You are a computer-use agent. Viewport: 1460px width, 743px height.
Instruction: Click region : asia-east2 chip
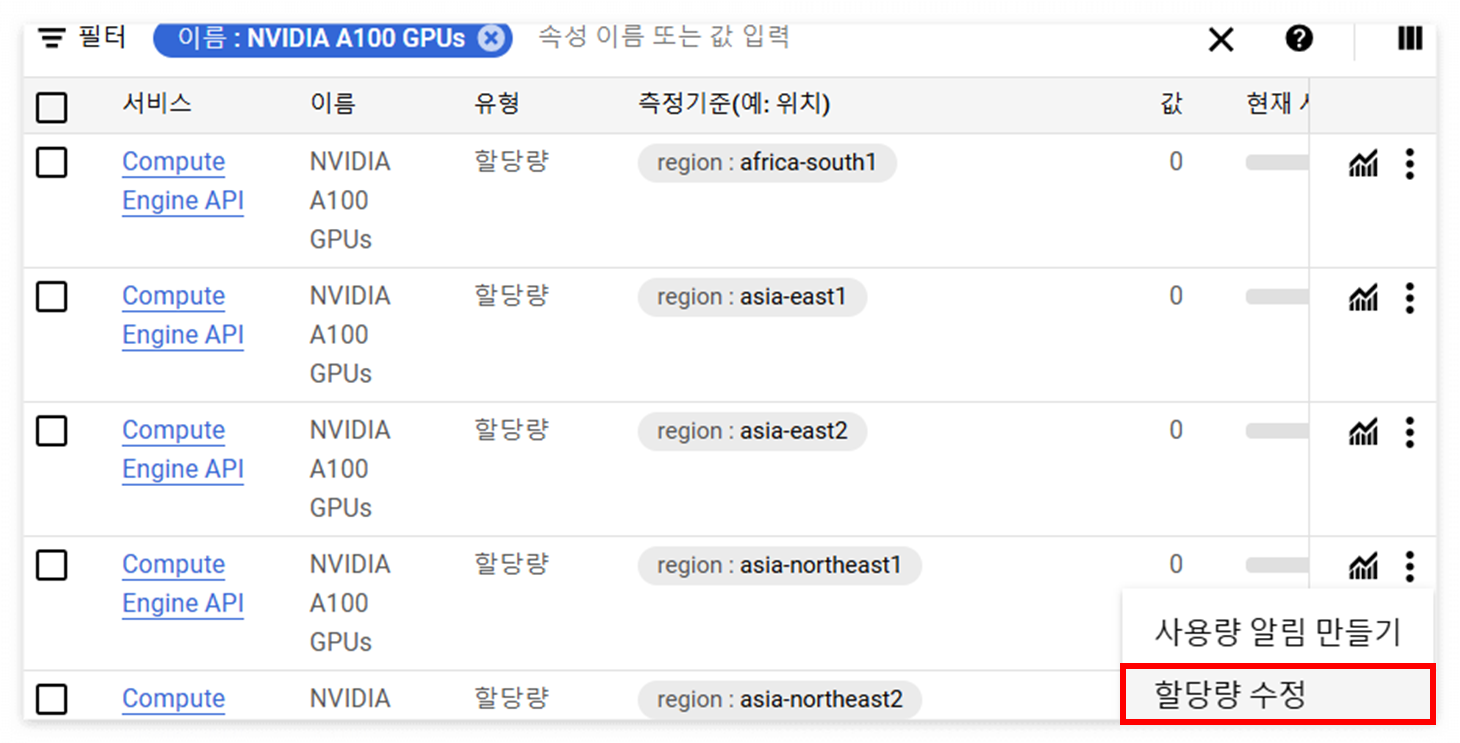click(x=752, y=431)
